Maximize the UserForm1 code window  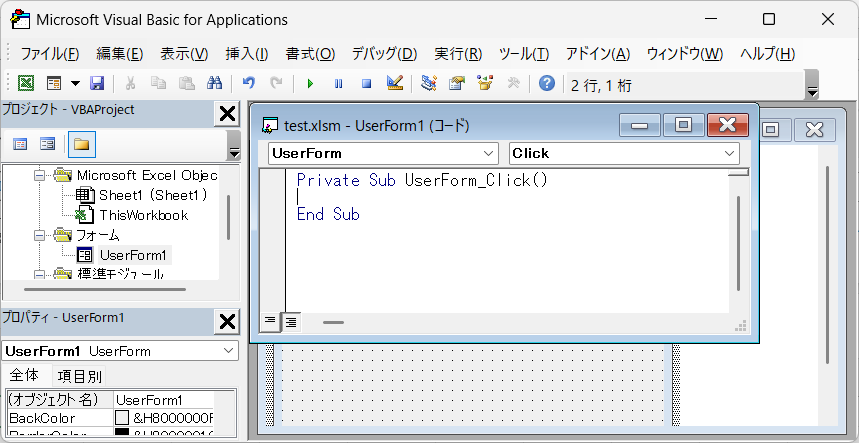click(683, 125)
